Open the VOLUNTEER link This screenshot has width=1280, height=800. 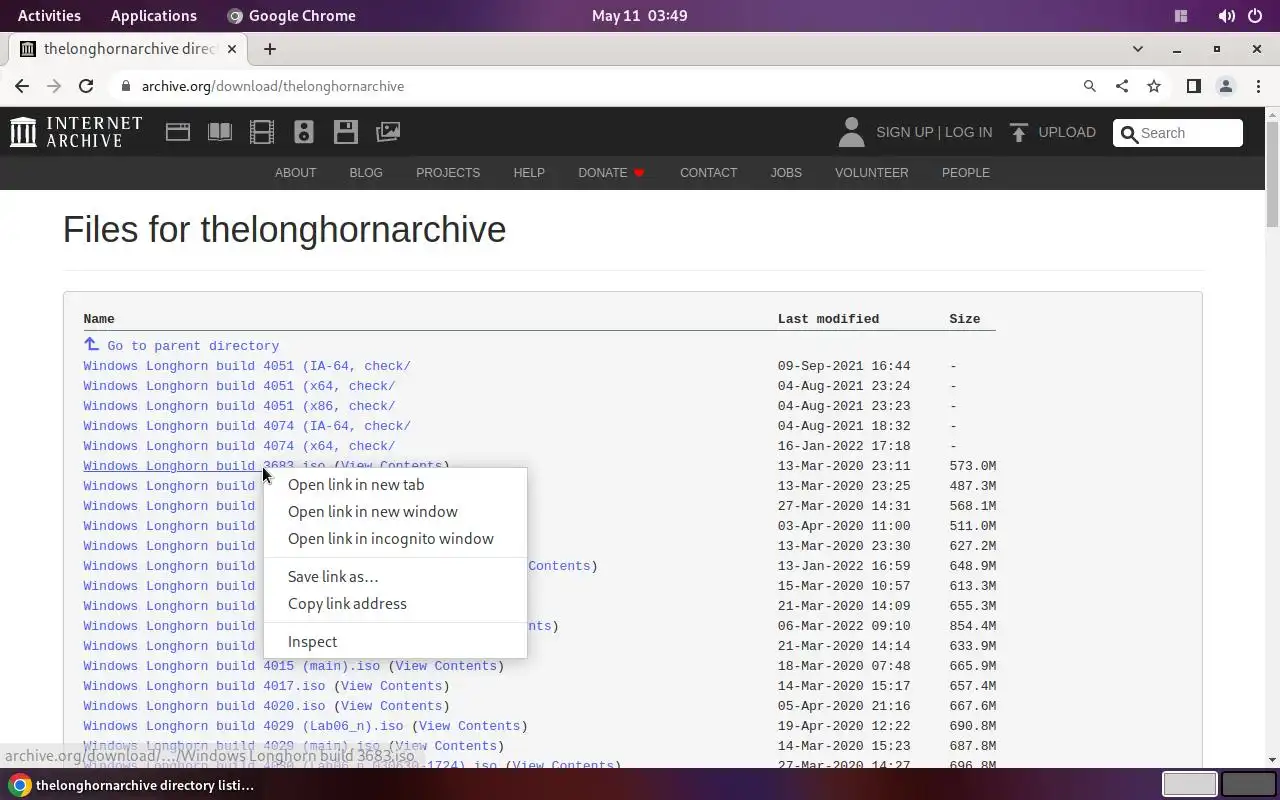click(872, 173)
